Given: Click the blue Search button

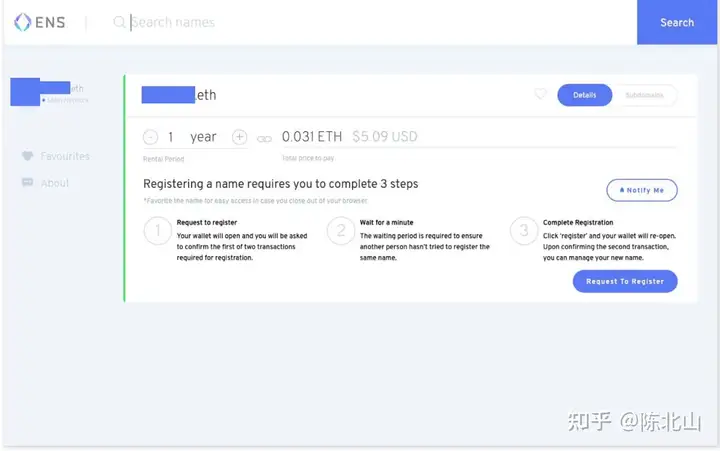Looking at the screenshot, I should tap(677, 22).
